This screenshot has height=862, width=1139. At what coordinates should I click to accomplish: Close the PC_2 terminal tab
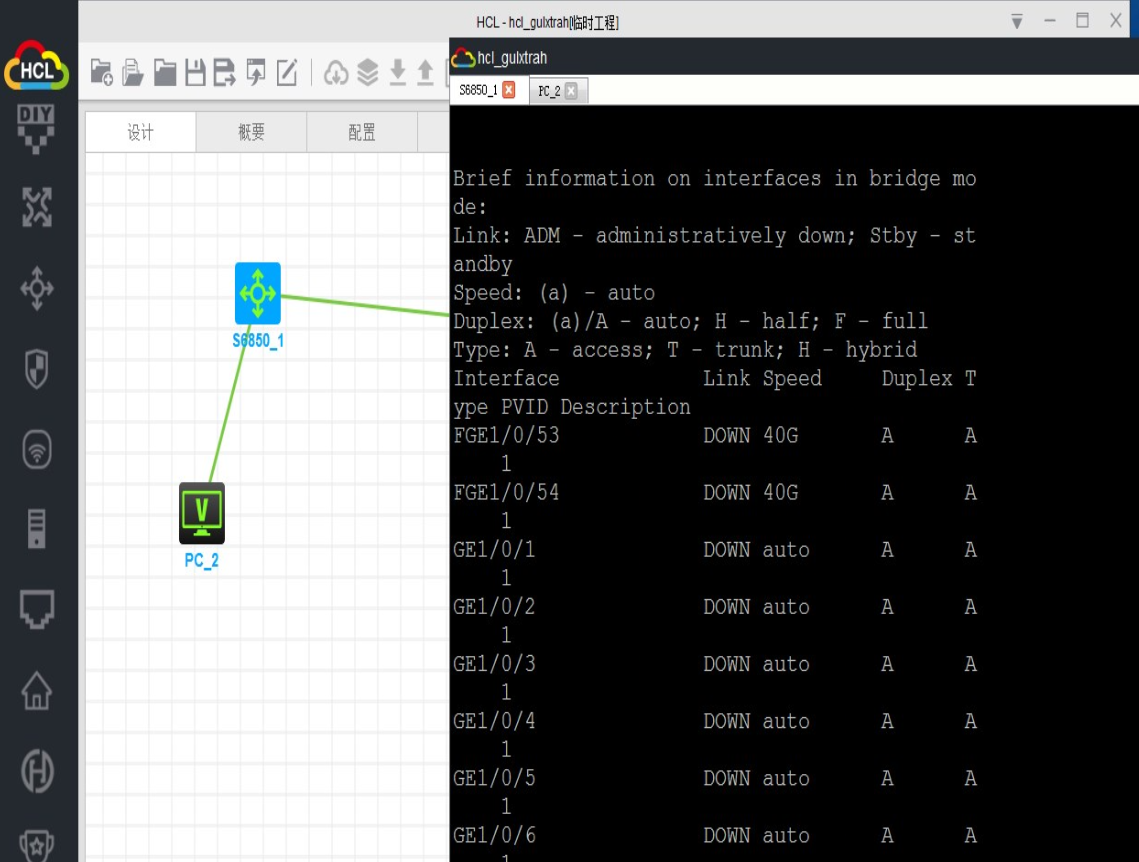tap(571, 91)
